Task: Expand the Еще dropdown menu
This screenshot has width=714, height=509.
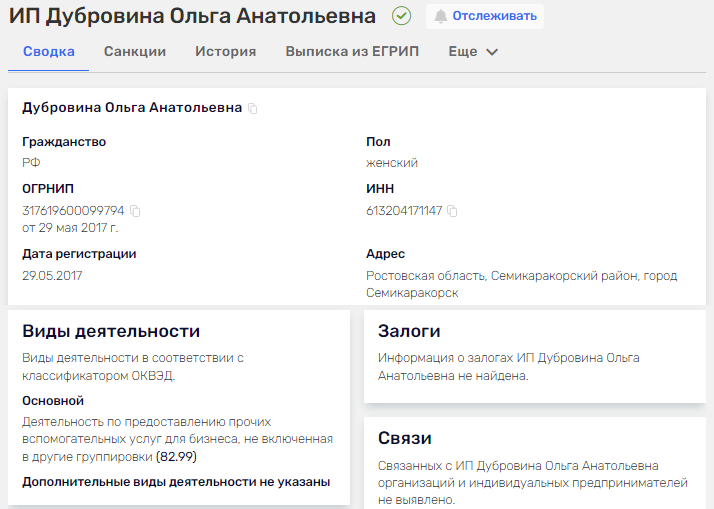Action: pos(473,52)
